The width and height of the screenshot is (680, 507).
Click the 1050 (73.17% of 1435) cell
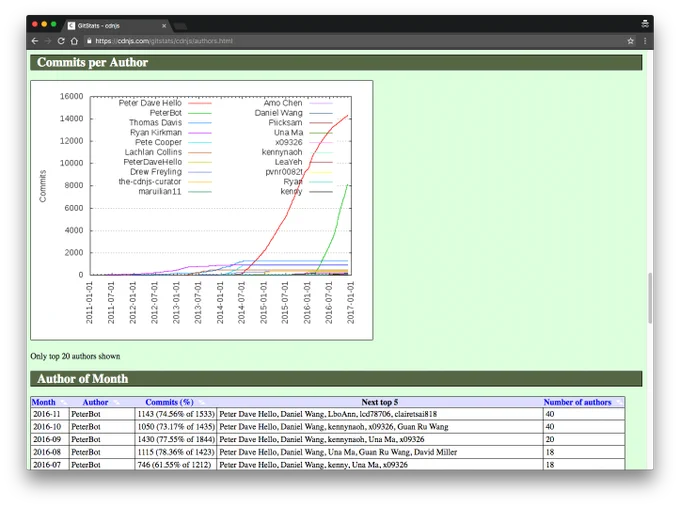pyautogui.click(x=176, y=427)
